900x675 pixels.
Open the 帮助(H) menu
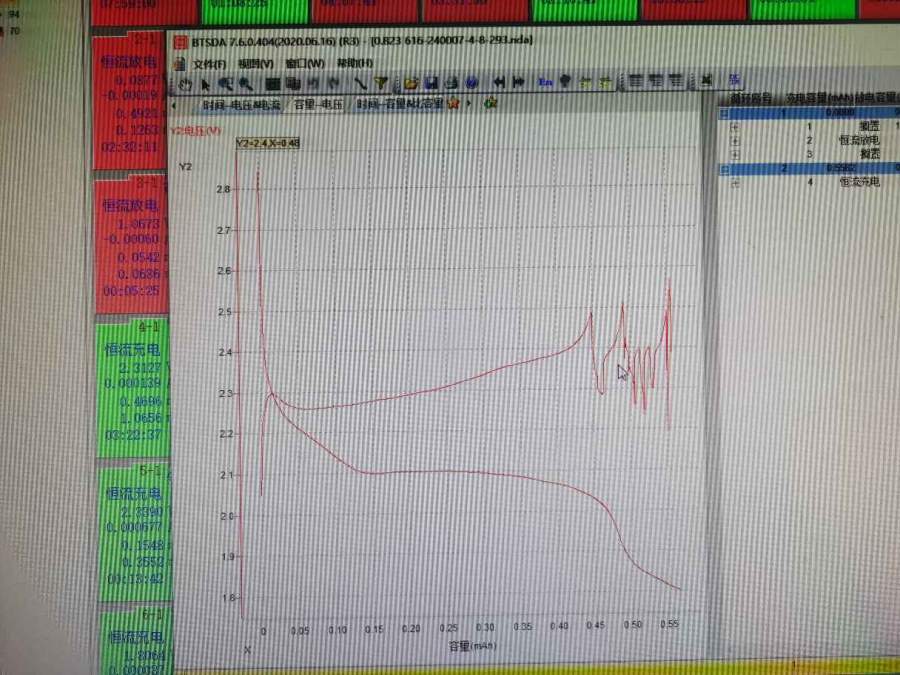(x=353, y=63)
